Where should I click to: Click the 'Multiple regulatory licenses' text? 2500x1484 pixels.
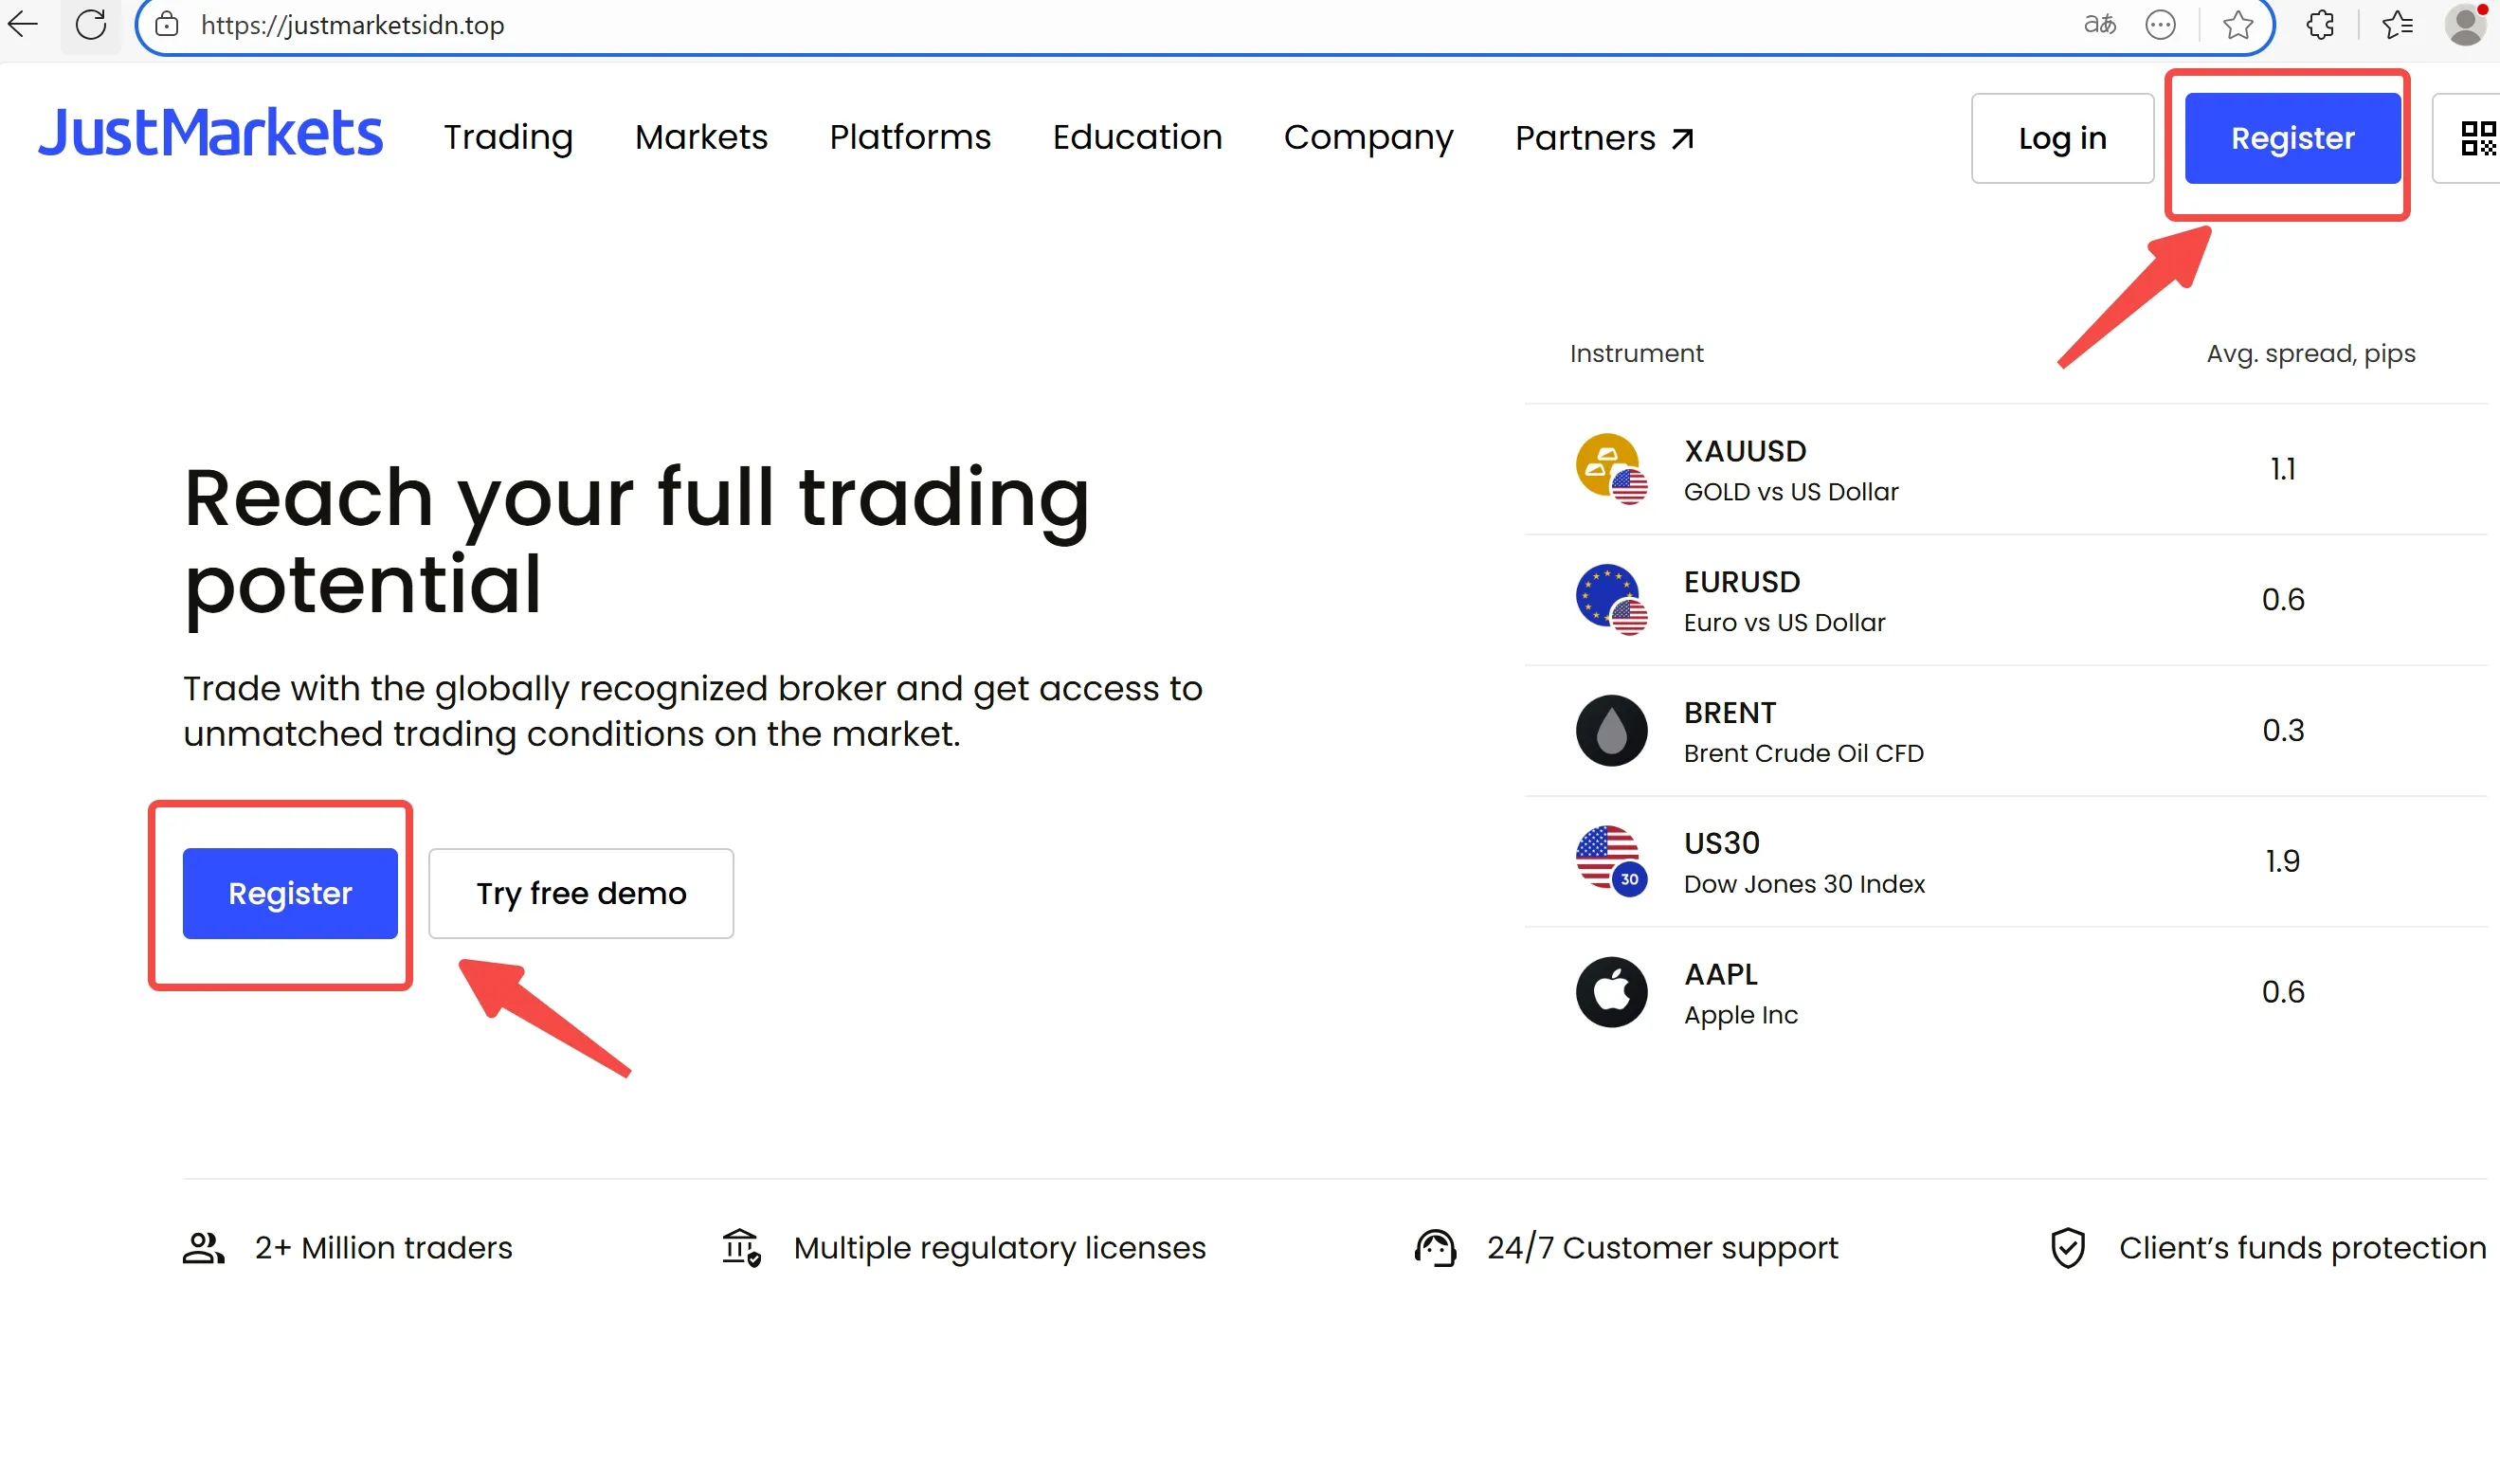[x=1000, y=1249]
